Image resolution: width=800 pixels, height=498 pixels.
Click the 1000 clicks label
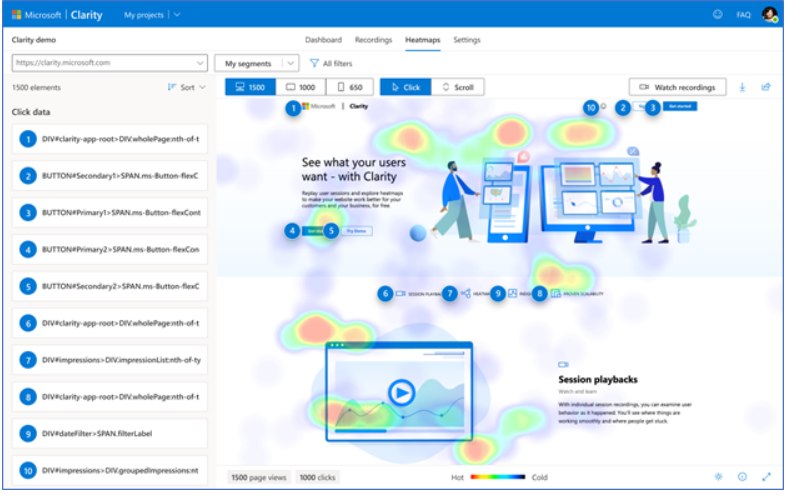317,477
